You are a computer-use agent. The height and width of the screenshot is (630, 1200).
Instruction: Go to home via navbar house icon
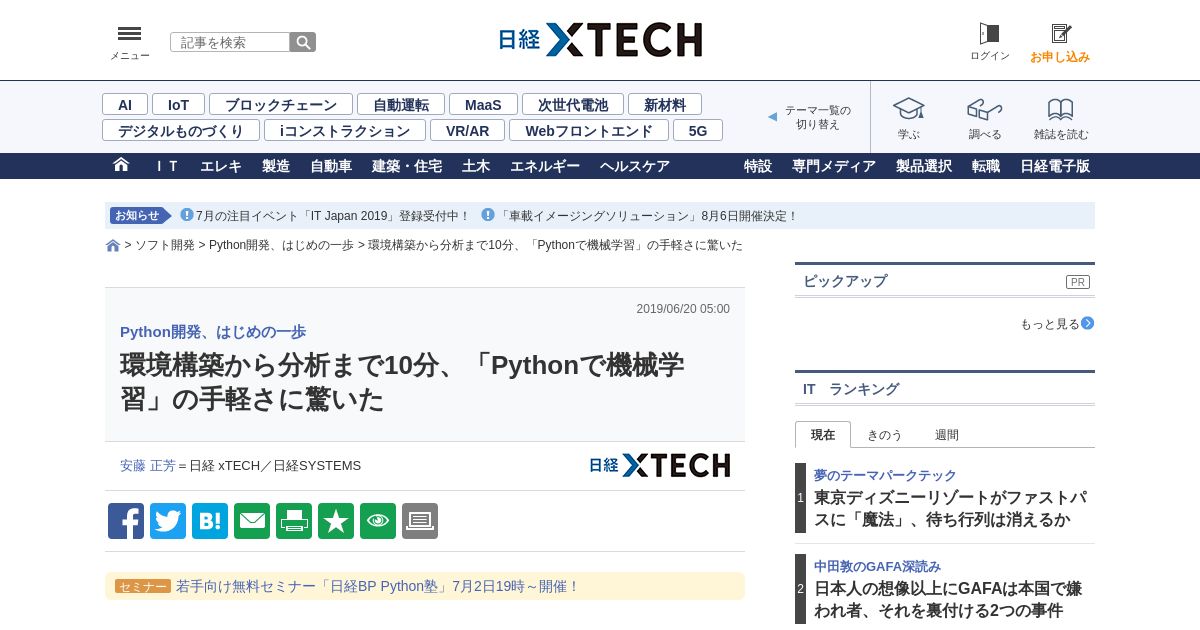[121, 165]
